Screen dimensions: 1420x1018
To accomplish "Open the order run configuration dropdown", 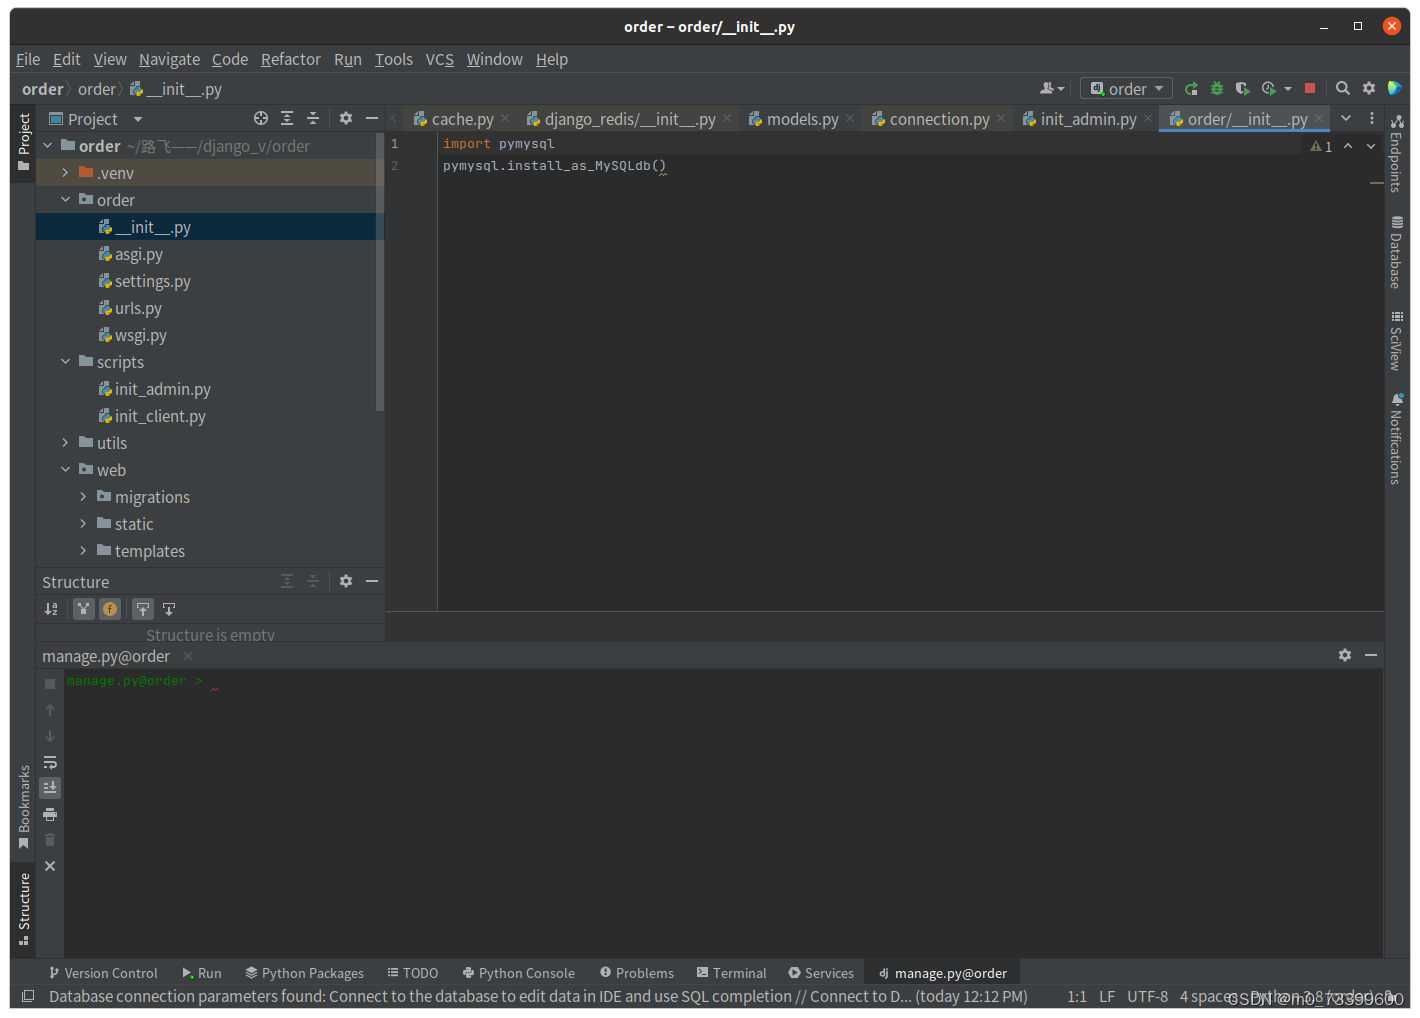I will coord(1160,88).
